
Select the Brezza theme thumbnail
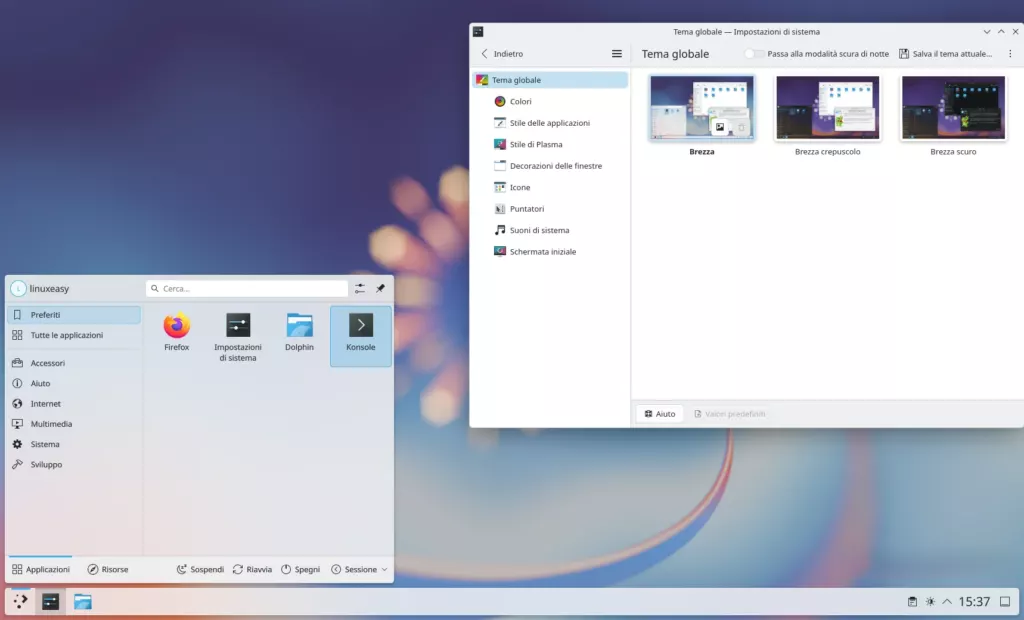[x=702, y=108]
